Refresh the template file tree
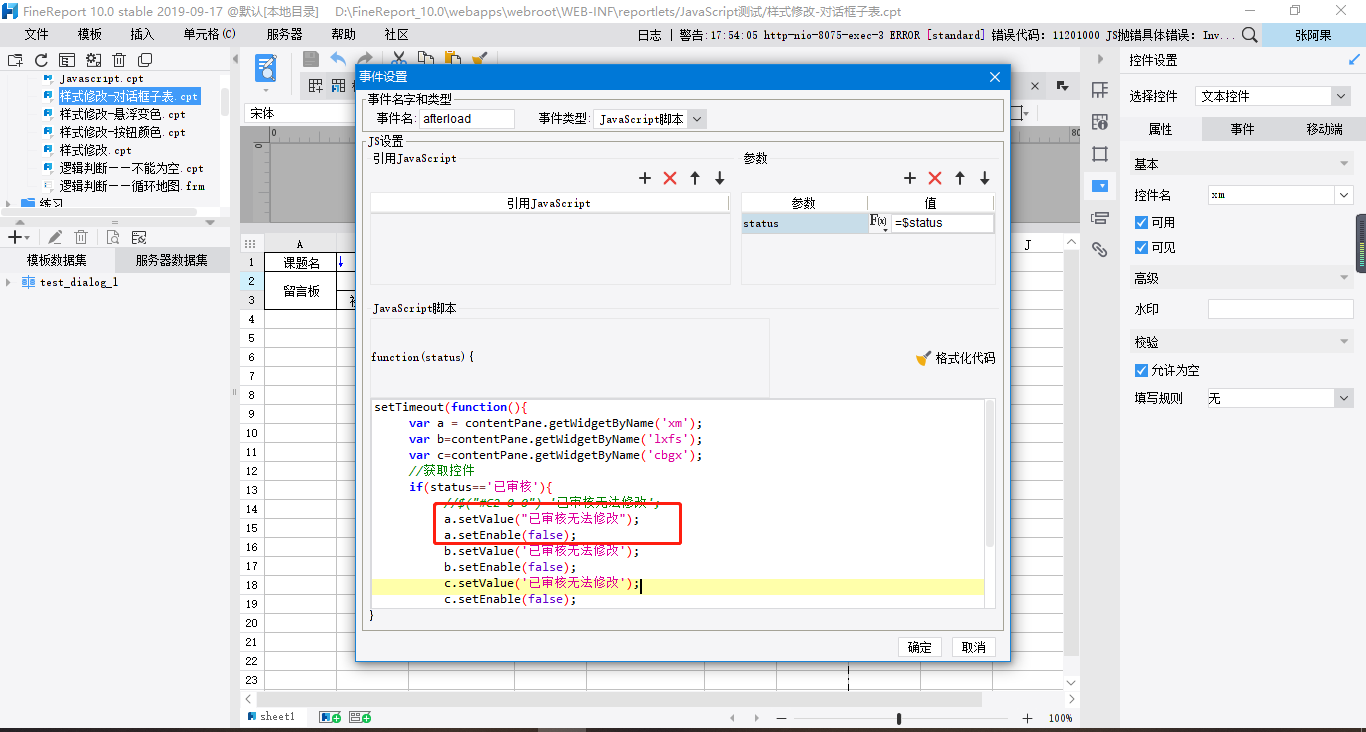The image size is (1366, 732). [x=41, y=60]
